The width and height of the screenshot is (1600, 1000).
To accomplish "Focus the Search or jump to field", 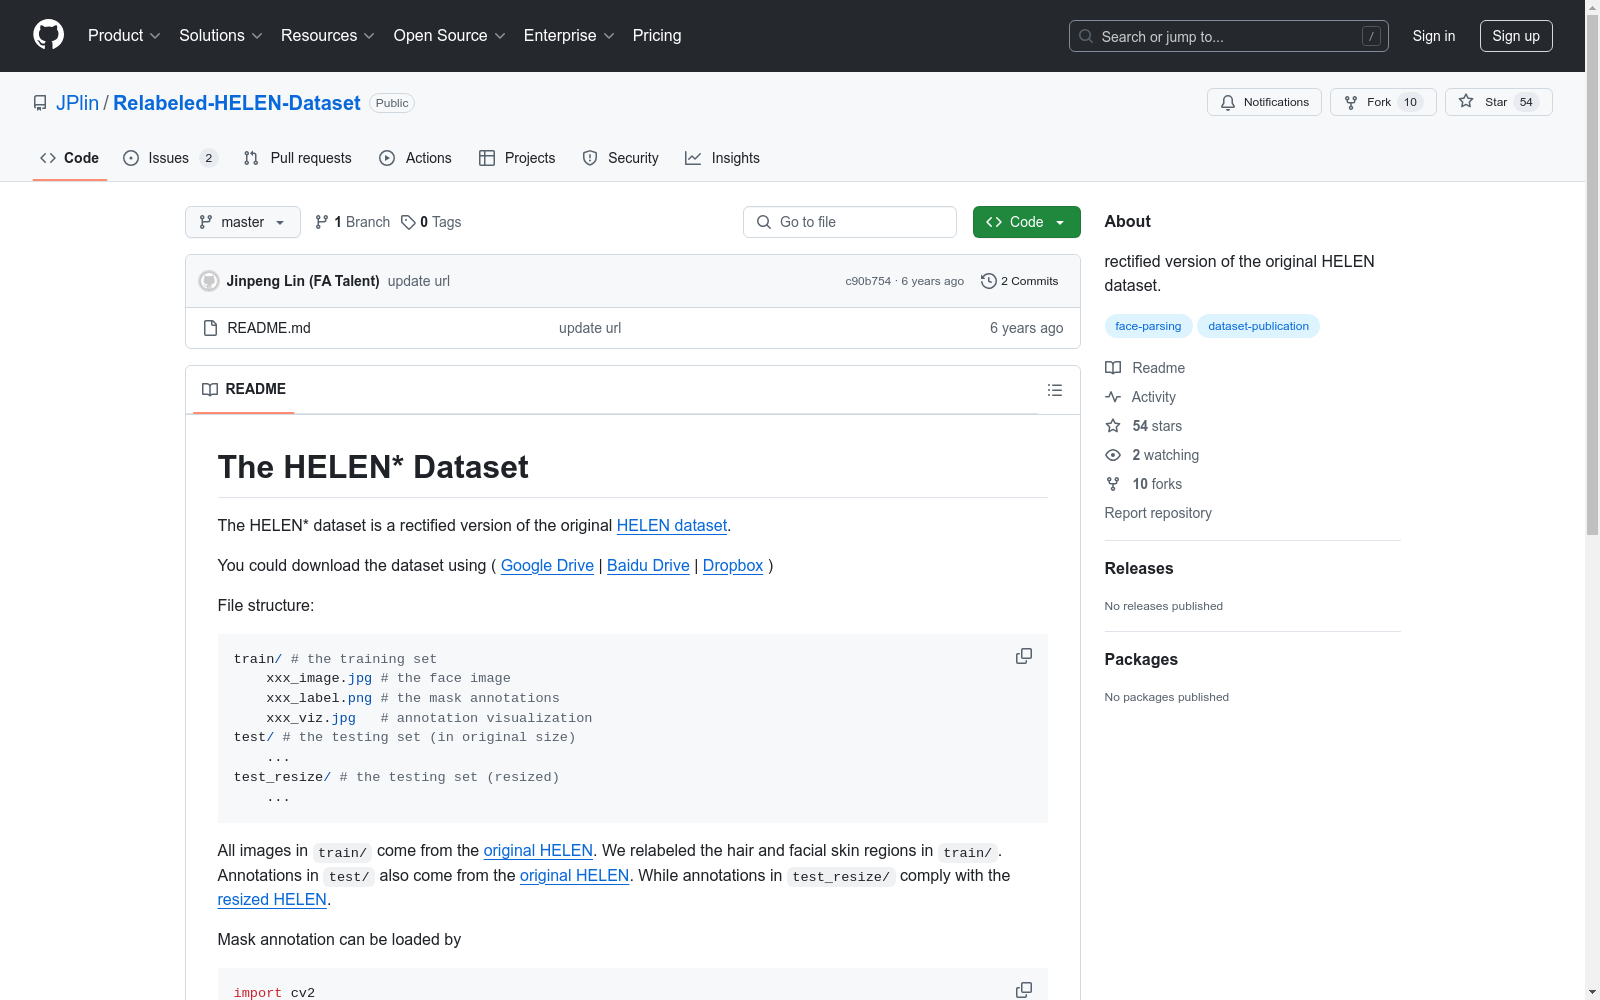I will tap(1229, 36).
